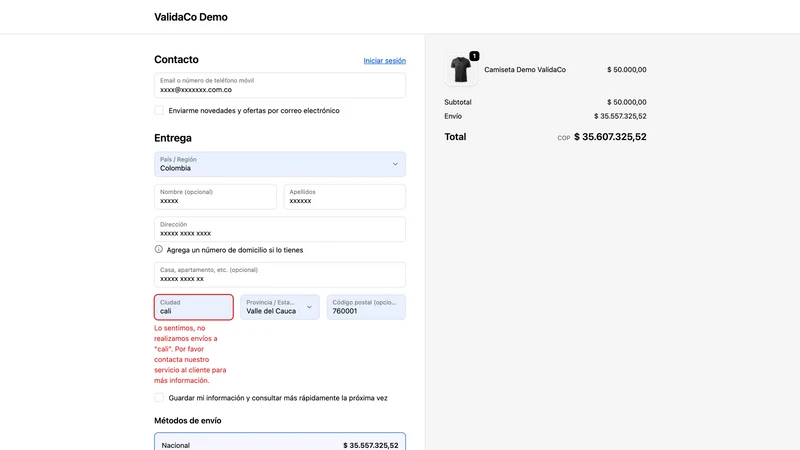Viewport: 800px width, 450px height.
Task: Click the Camiseta Demo ValidaCo product name
Action: [524, 70]
